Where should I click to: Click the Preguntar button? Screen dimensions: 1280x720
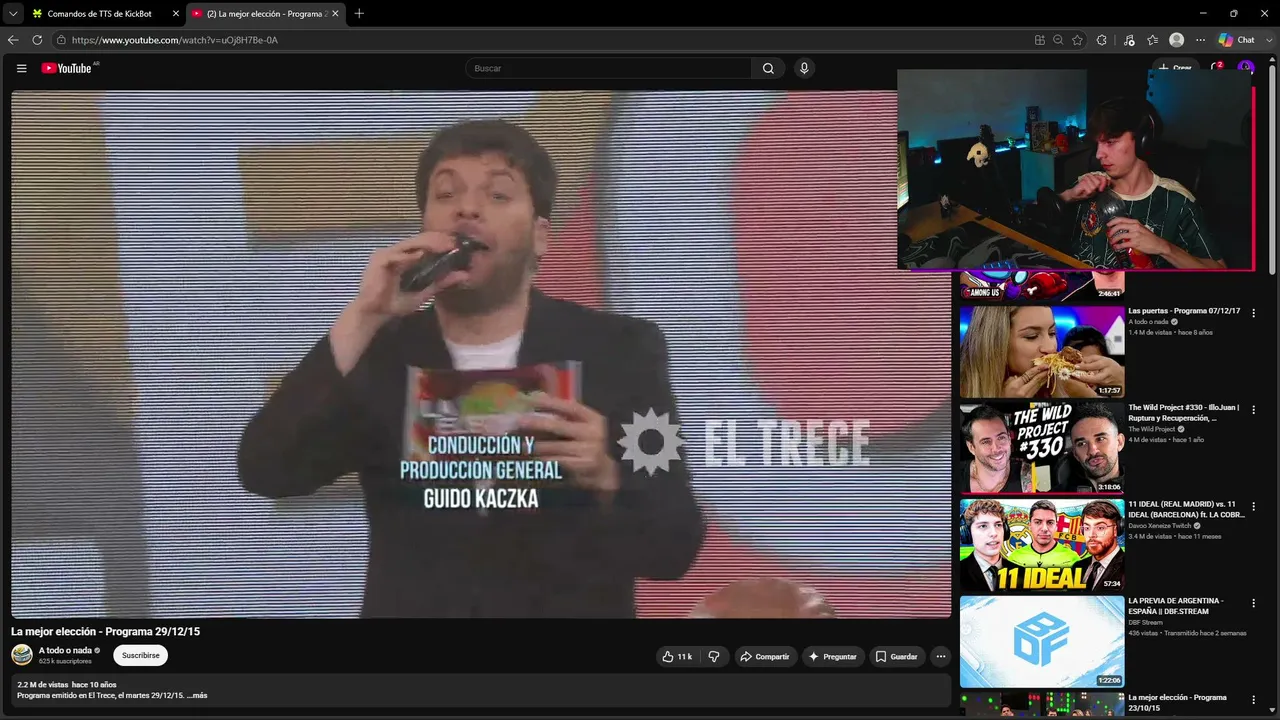[x=833, y=656]
